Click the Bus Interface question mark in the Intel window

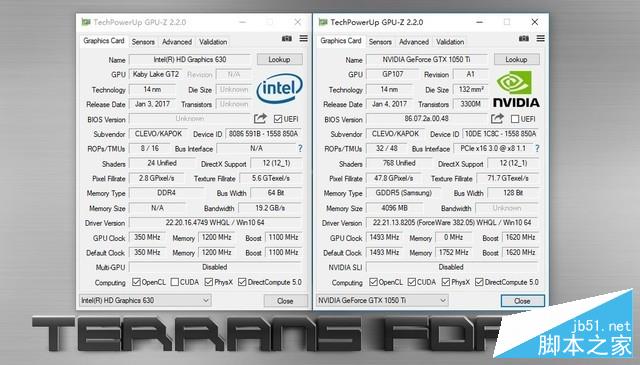300,149
